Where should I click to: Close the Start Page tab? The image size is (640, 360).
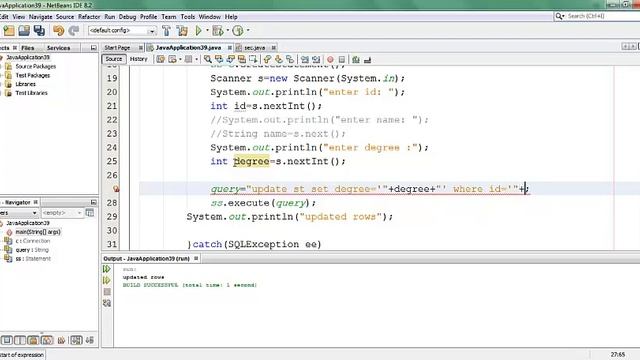pyautogui.click(x=141, y=48)
